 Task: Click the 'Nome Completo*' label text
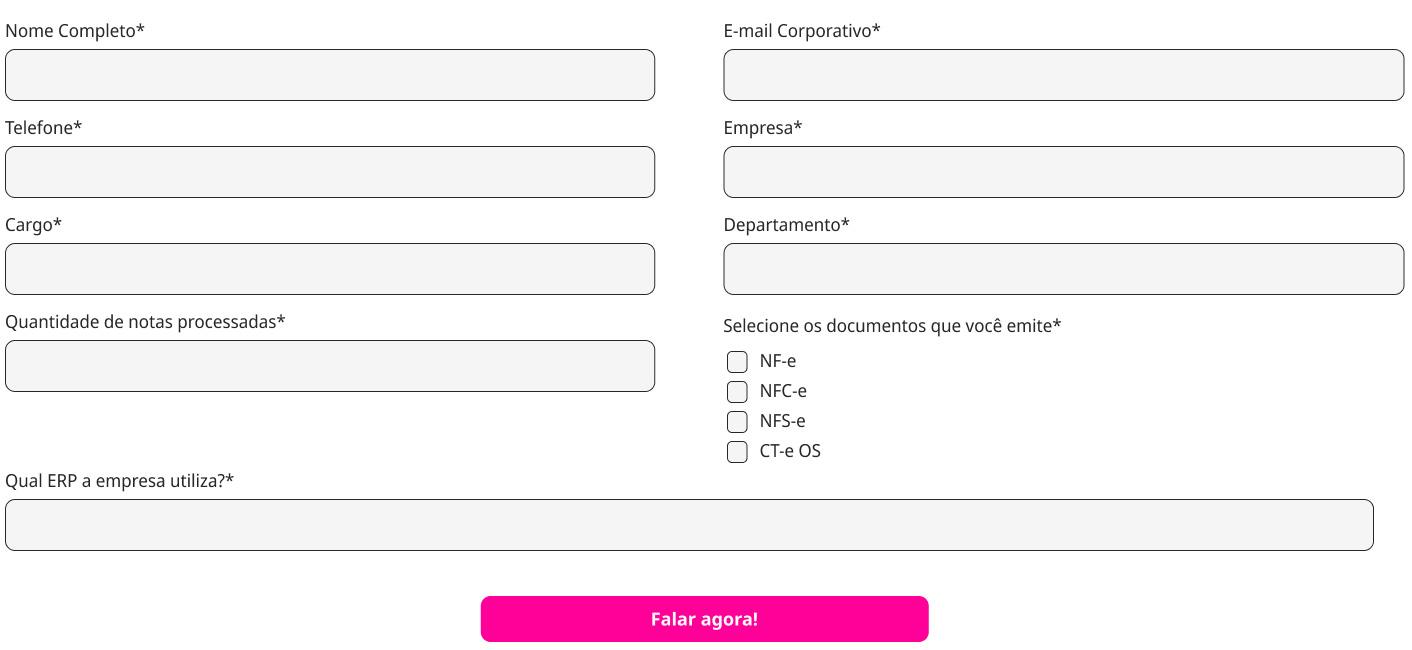(75, 31)
